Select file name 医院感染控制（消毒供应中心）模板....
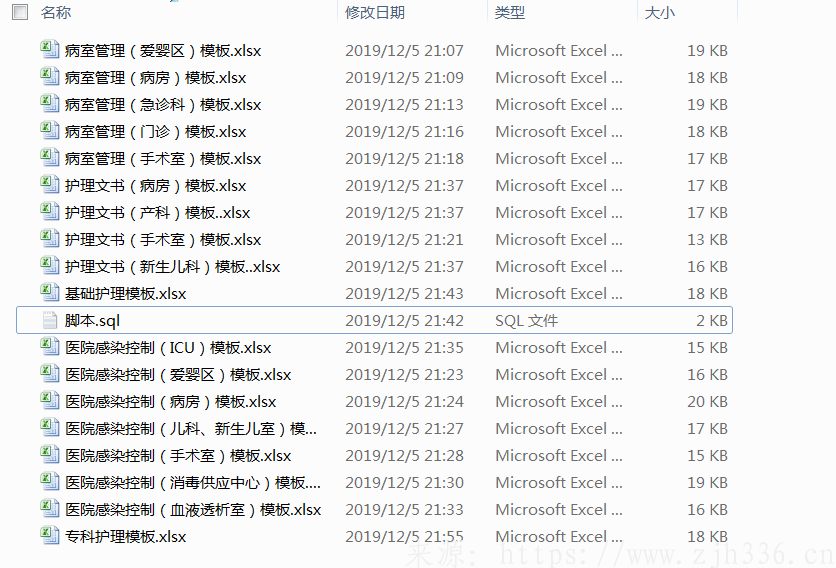The height and width of the screenshot is (568, 836). click(192, 483)
